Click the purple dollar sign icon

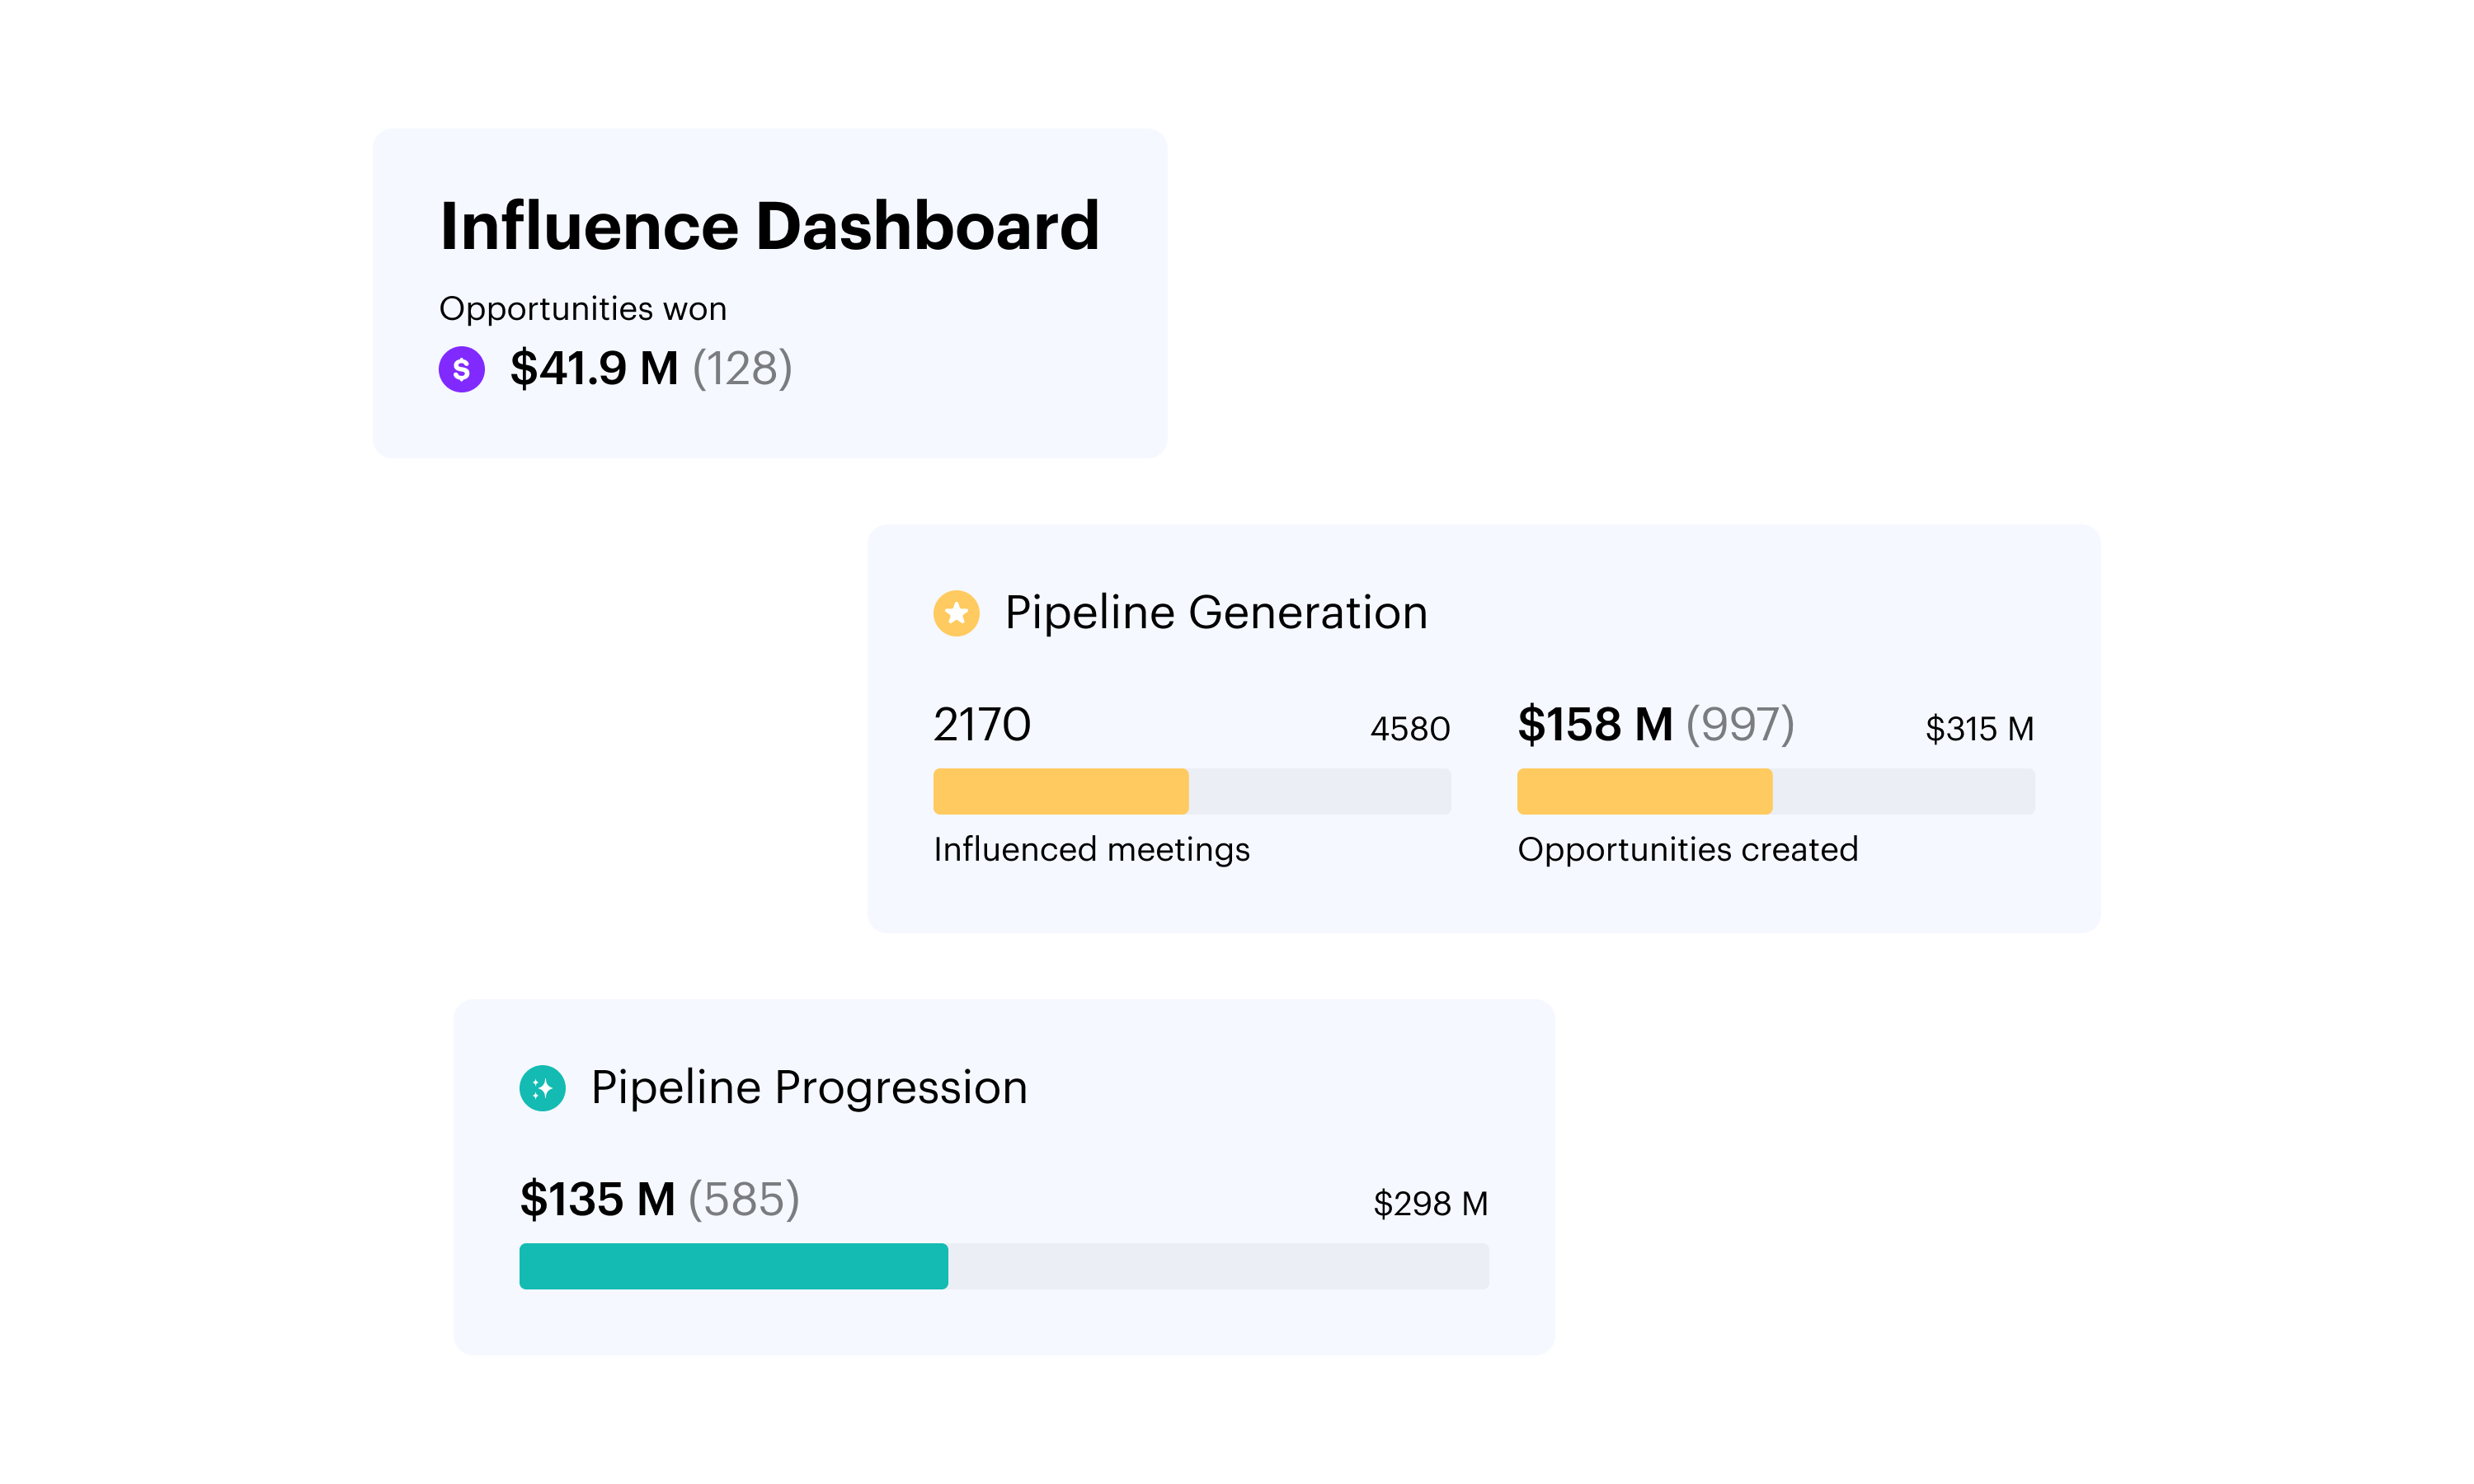[x=461, y=369]
